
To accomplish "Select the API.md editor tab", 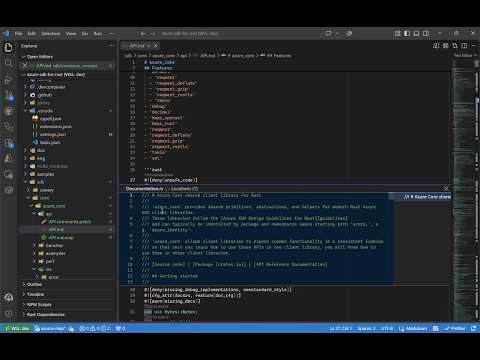I will tap(137, 46).
